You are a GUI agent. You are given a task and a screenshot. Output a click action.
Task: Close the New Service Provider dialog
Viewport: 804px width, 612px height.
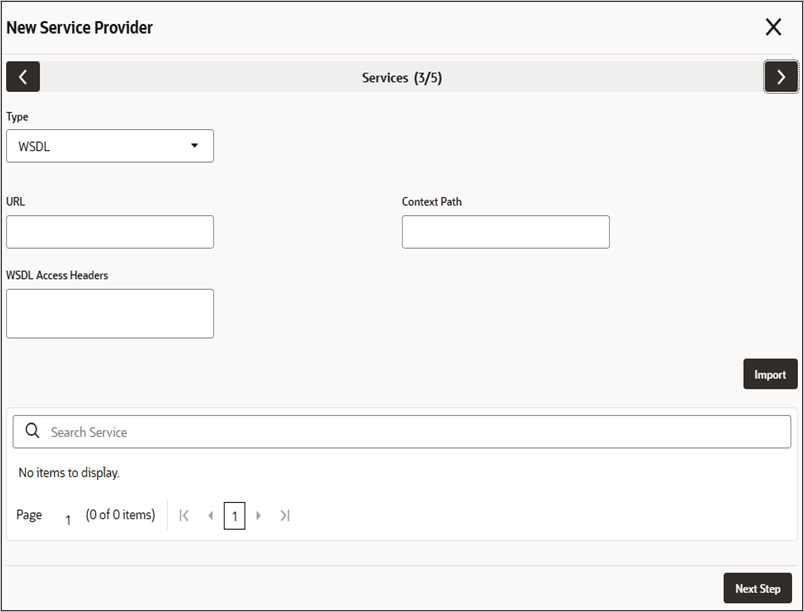773,27
